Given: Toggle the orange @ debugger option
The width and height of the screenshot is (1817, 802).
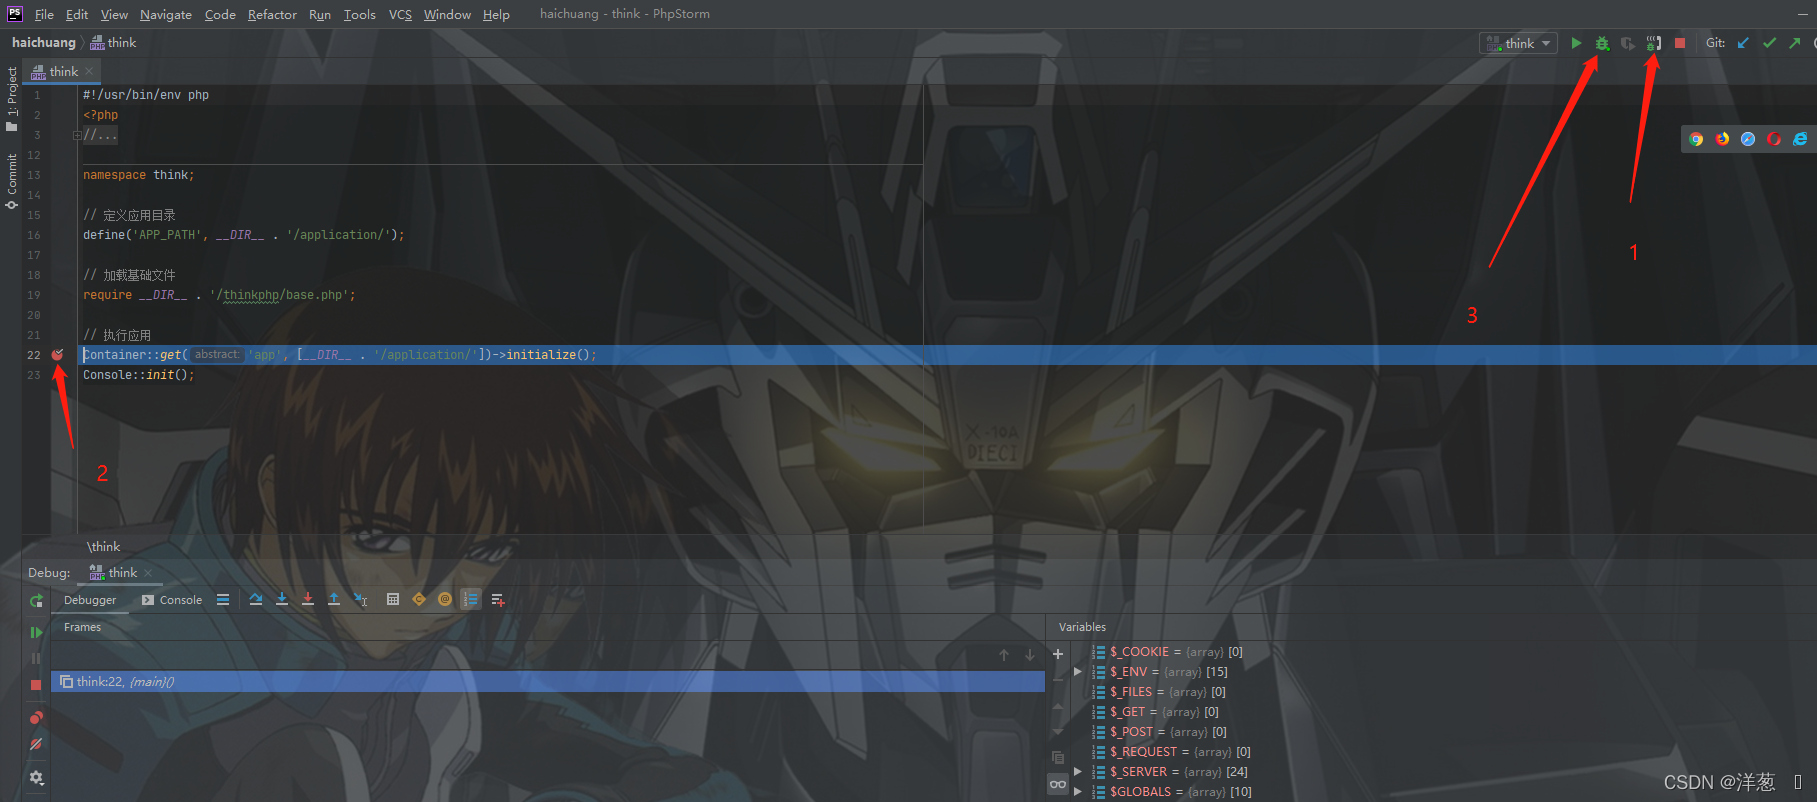Looking at the screenshot, I should pyautogui.click(x=445, y=600).
